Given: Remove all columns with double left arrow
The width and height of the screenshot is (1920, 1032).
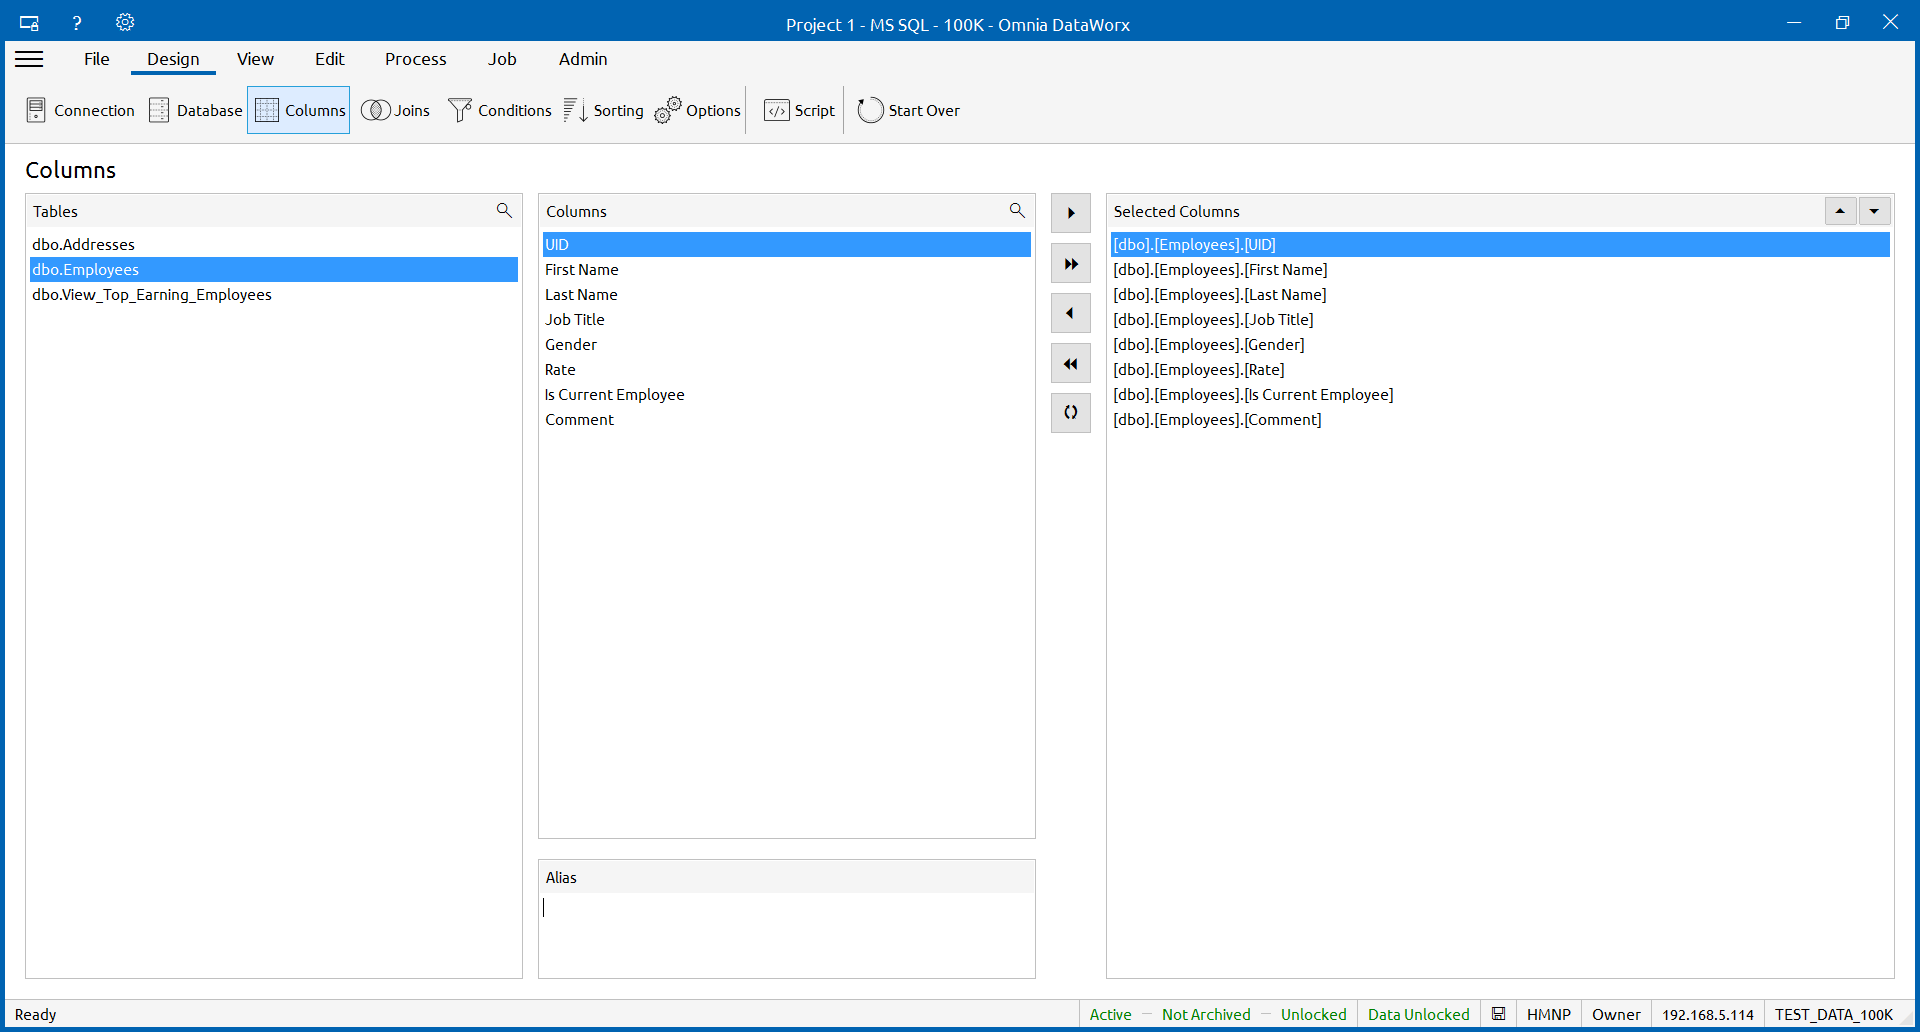Looking at the screenshot, I should (1070, 364).
